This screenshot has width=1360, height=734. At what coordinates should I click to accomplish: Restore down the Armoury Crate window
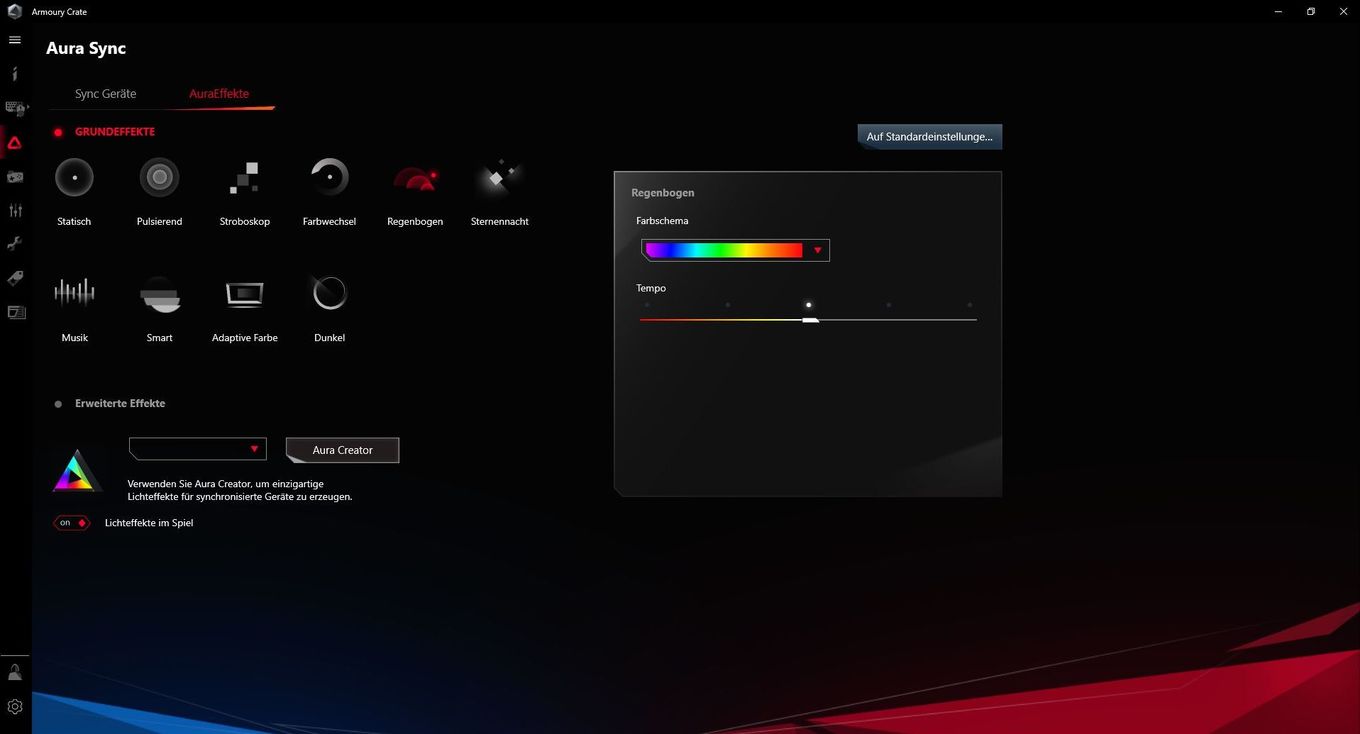(x=1311, y=11)
